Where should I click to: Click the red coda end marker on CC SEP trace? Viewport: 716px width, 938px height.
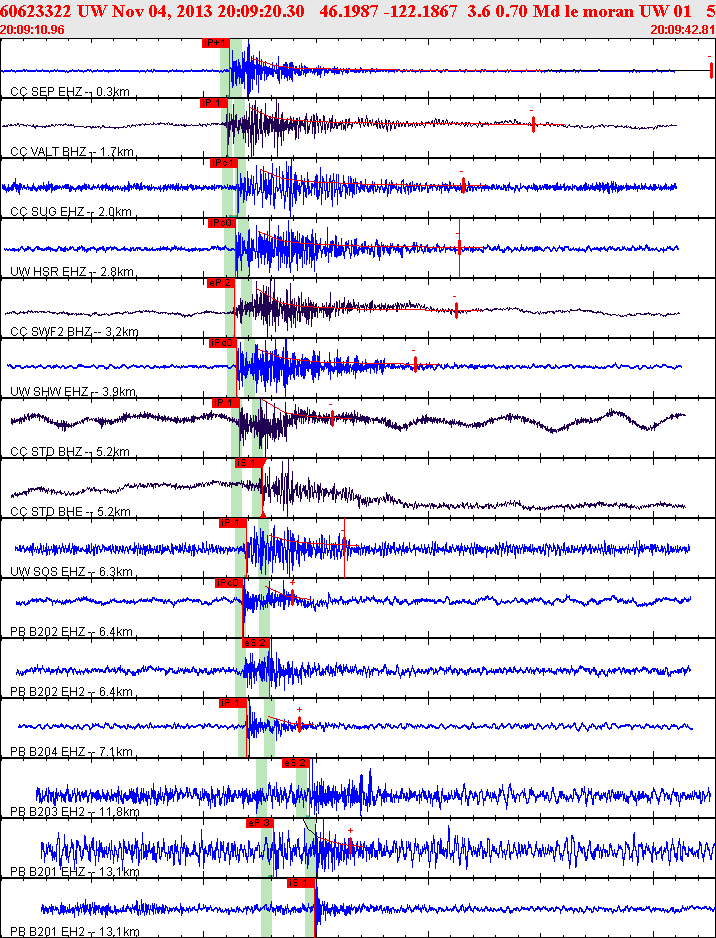click(x=711, y=70)
